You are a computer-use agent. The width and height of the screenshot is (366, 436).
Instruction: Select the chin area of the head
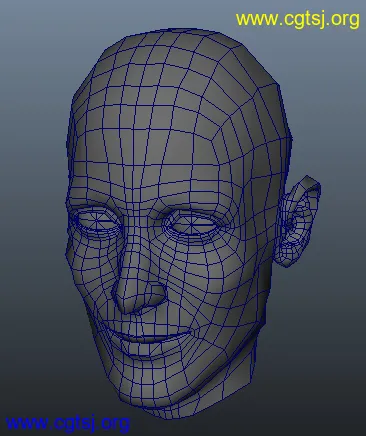click(x=150, y=383)
